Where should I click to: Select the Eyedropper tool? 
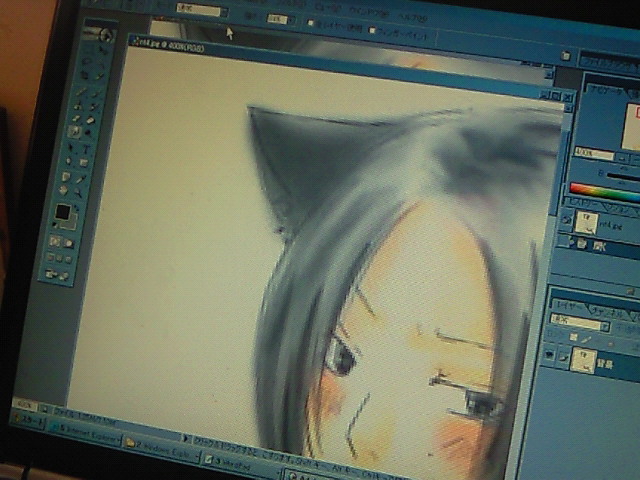click(x=81, y=179)
